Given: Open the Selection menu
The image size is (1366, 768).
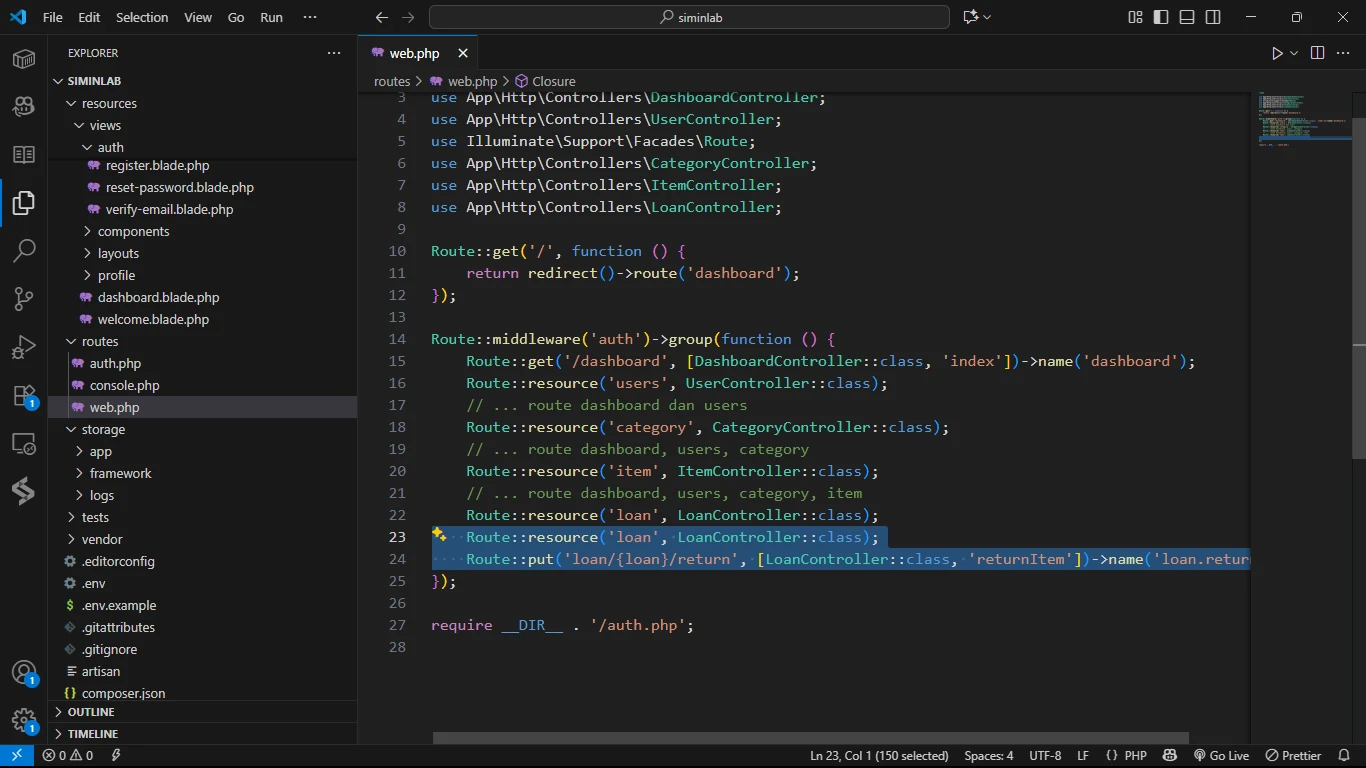Looking at the screenshot, I should [x=142, y=17].
